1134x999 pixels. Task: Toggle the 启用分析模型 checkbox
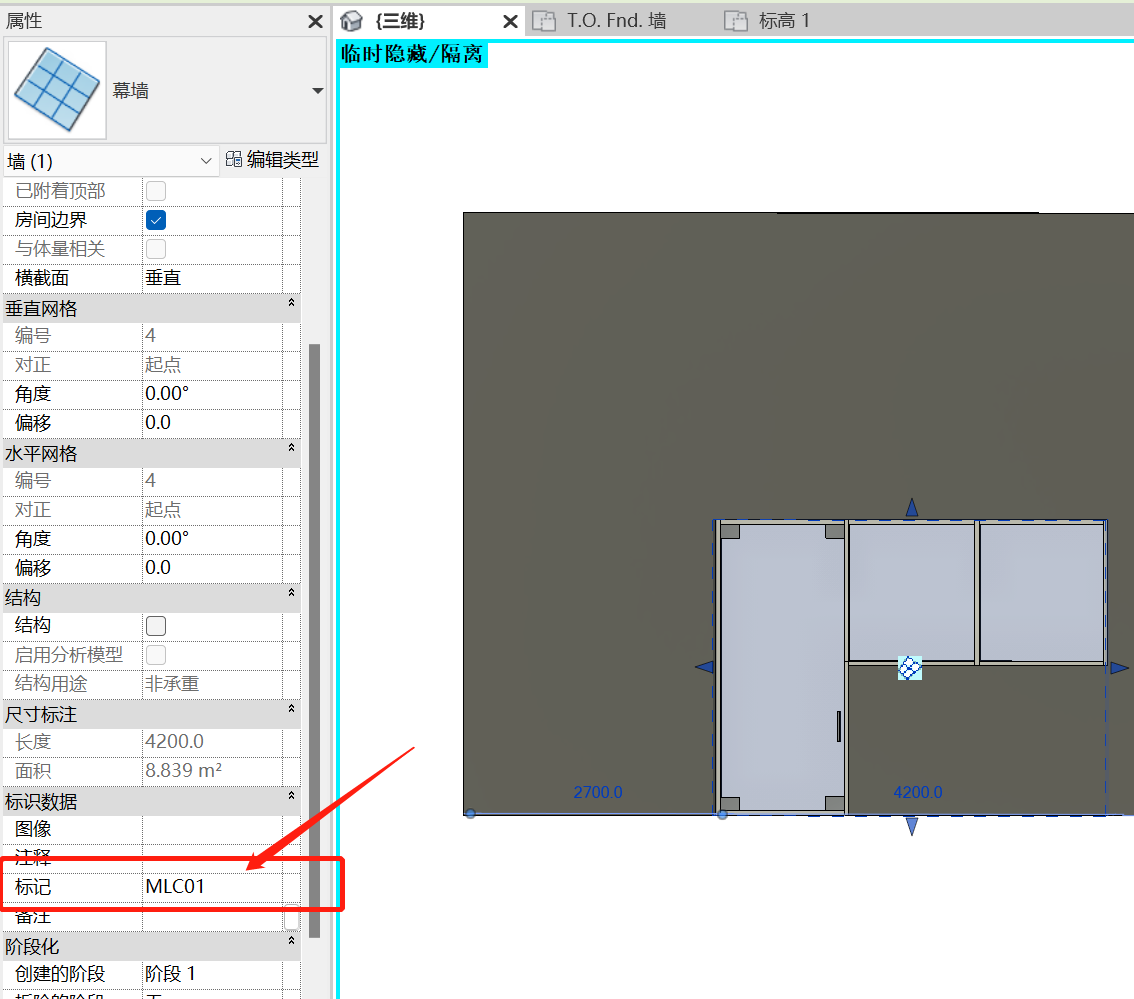point(156,655)
